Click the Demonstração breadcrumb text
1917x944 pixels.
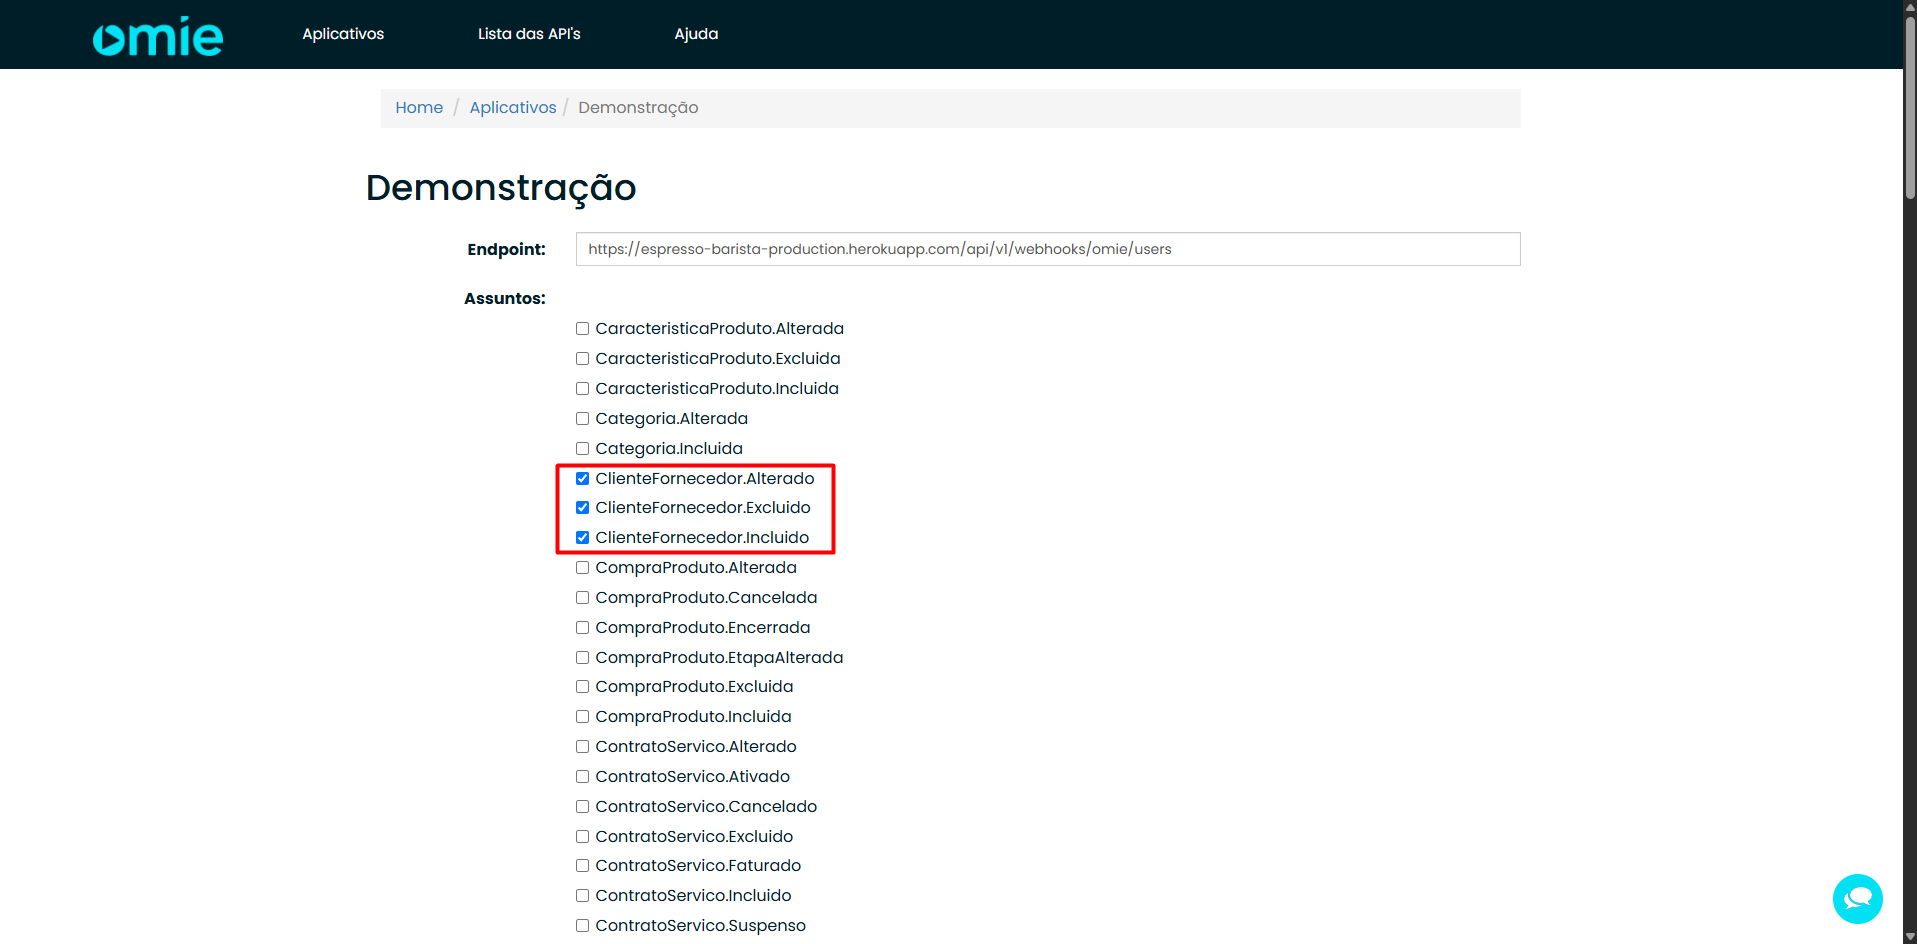638,107
